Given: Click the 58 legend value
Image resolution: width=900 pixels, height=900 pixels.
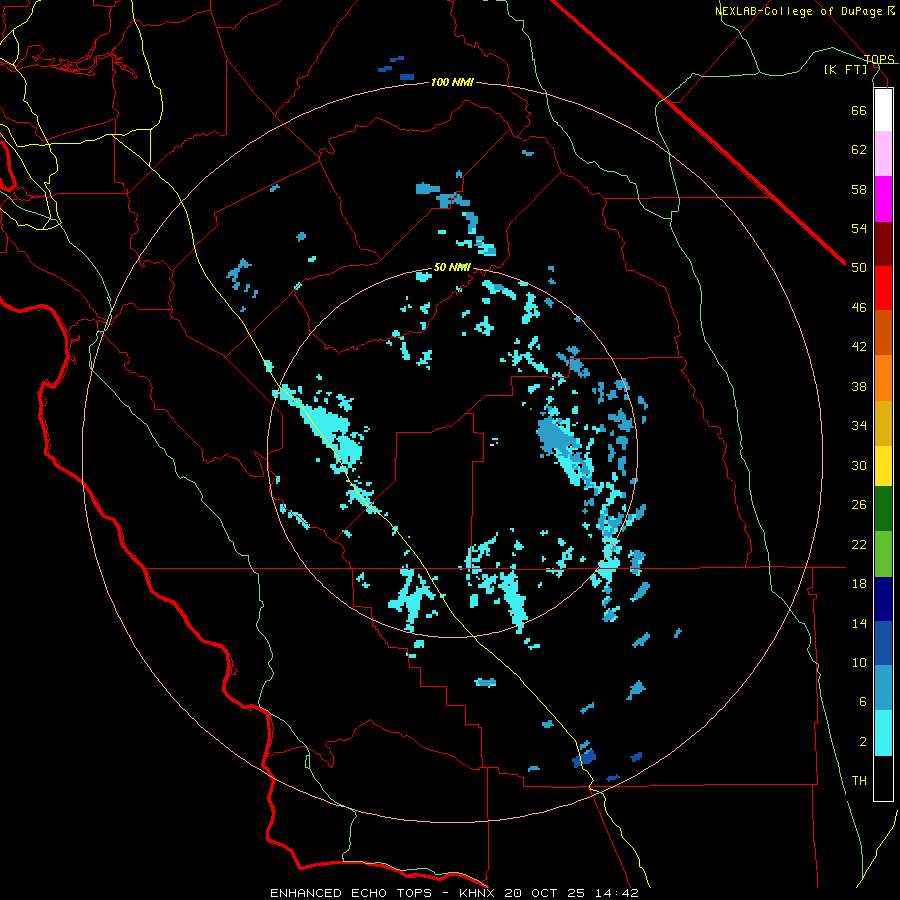Looking at the screenshot, I should point(859,189).
